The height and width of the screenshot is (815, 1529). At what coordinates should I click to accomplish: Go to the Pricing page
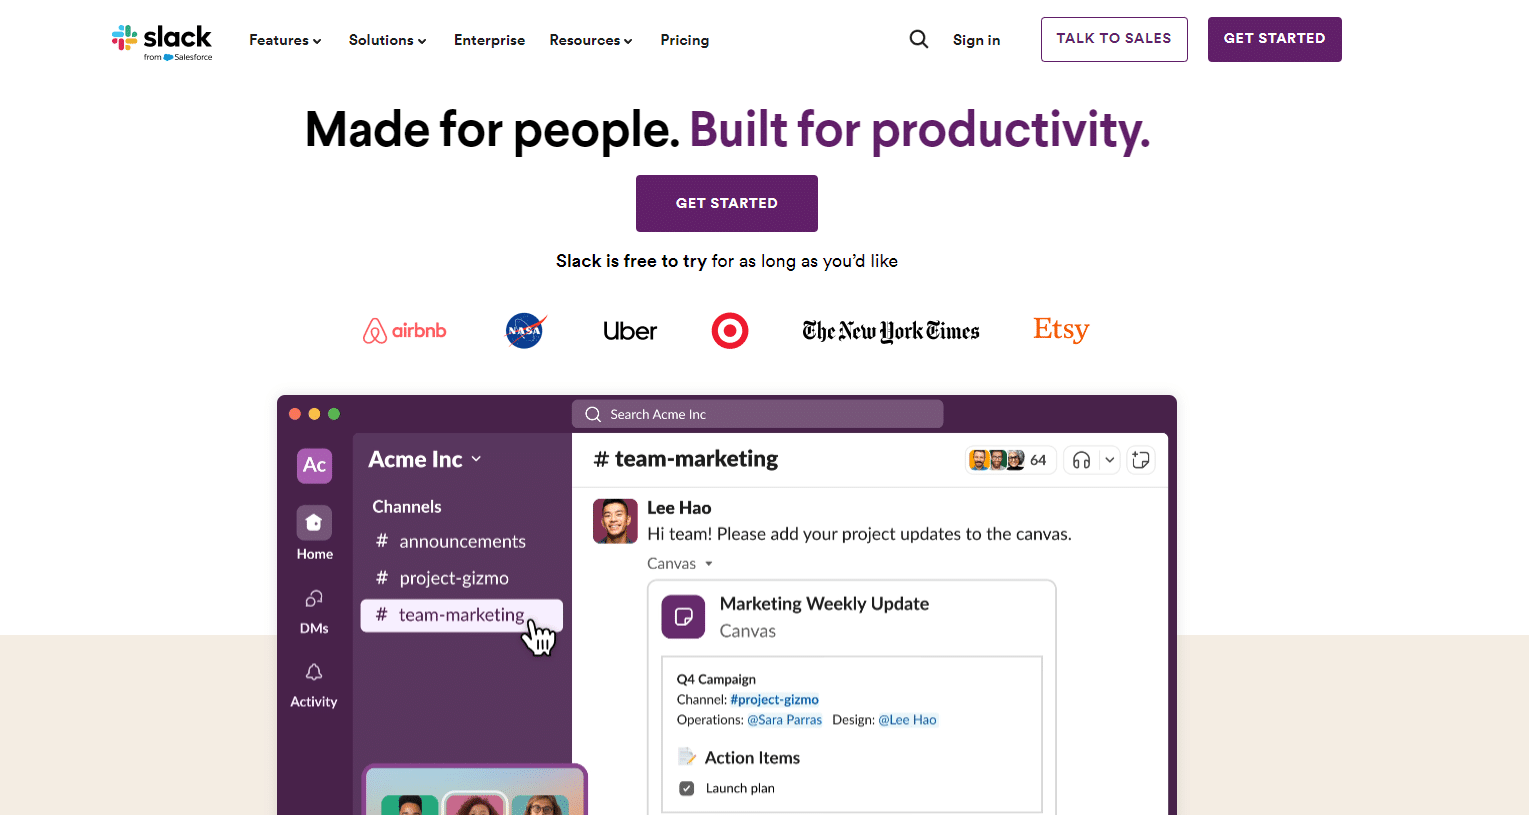tap(684, 40)
